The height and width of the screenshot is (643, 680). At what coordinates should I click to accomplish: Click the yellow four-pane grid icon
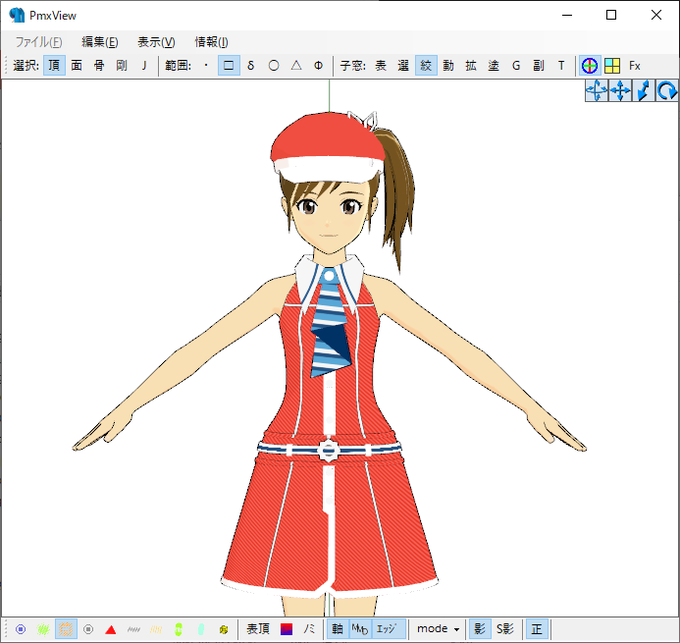click(612, 65)
